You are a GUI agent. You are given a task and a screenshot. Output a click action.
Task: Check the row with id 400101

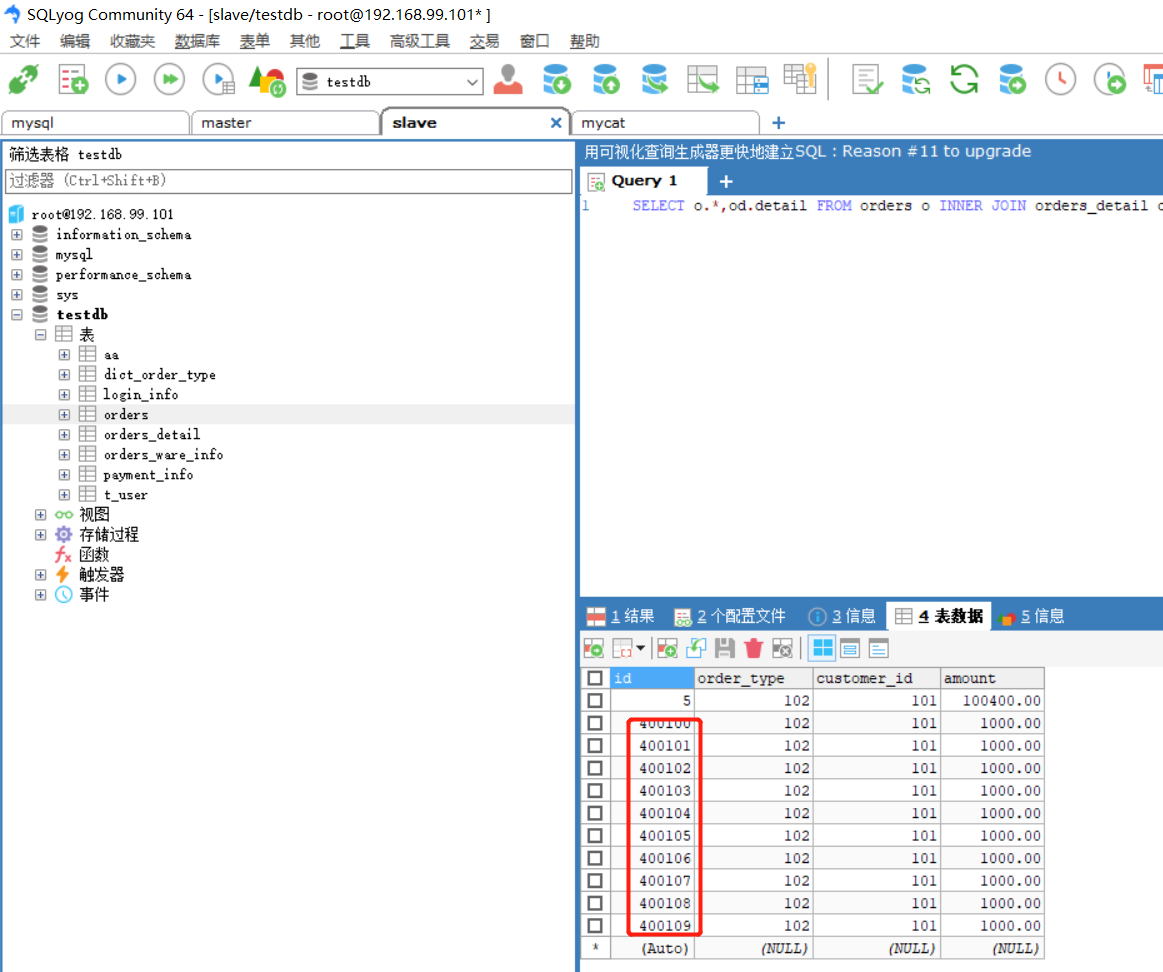(x=595, y=746)
